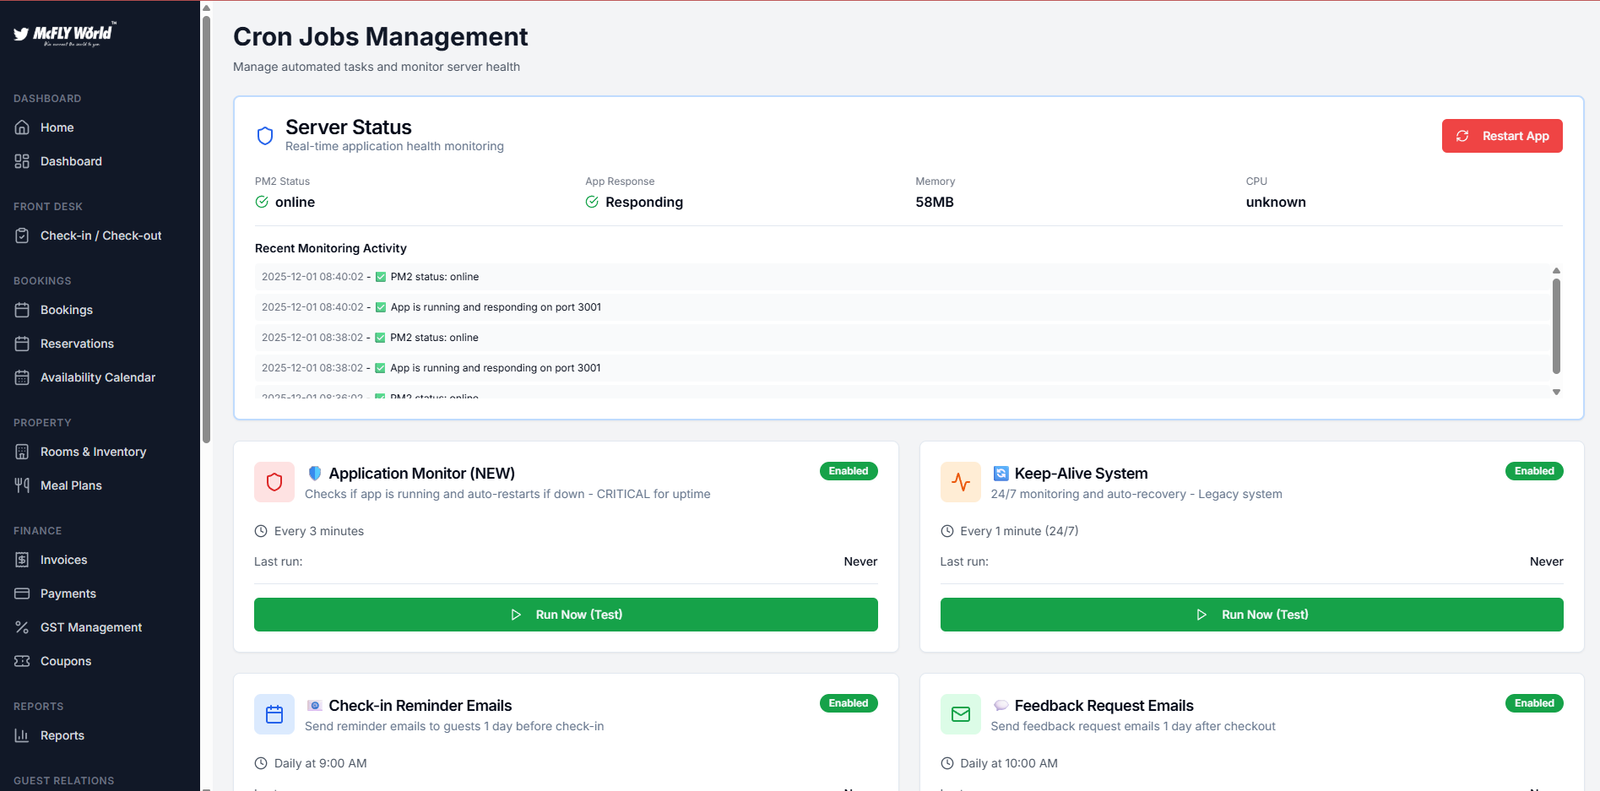Run Application Monitor test now
The width and height of the screenshot is (1600, 791).
tap(566, 615)
